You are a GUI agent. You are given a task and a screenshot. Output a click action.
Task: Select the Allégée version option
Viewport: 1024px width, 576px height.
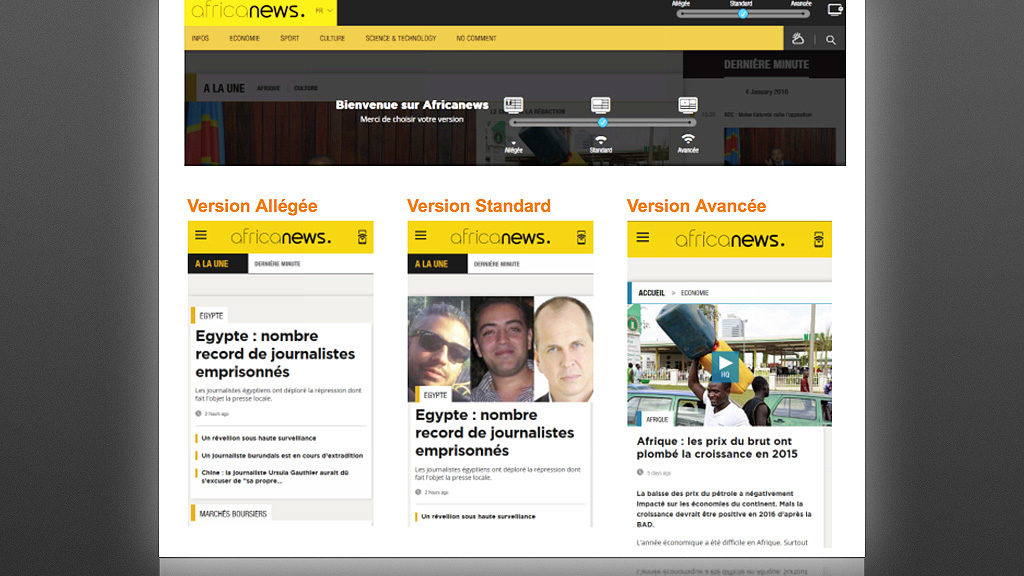coord(514,150)
